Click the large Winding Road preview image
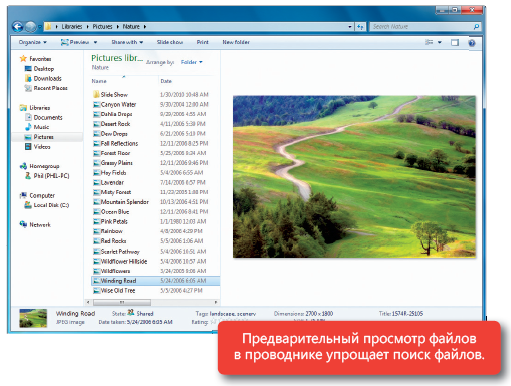This screenshot has width=511, height=386. (354, 177)
